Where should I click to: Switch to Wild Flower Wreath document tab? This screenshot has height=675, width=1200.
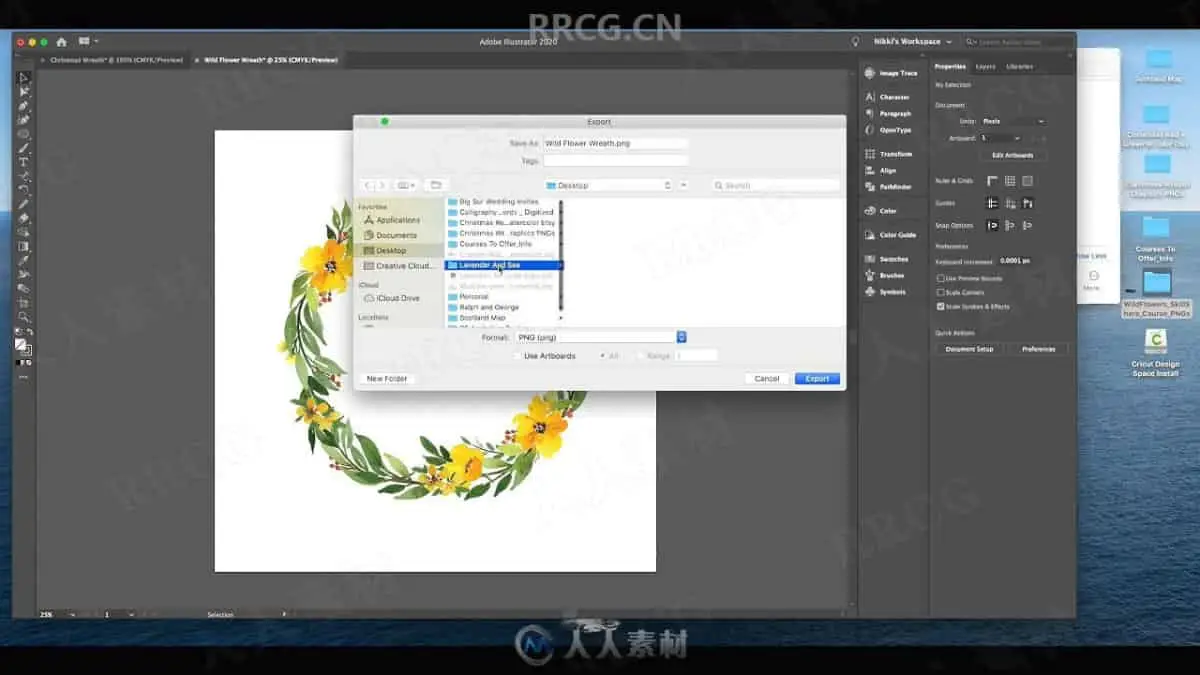coord(271,60)
